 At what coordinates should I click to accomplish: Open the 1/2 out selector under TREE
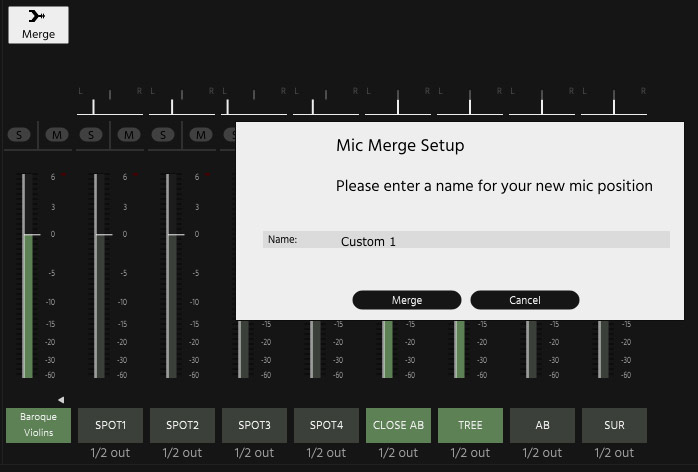pos(471,453)
